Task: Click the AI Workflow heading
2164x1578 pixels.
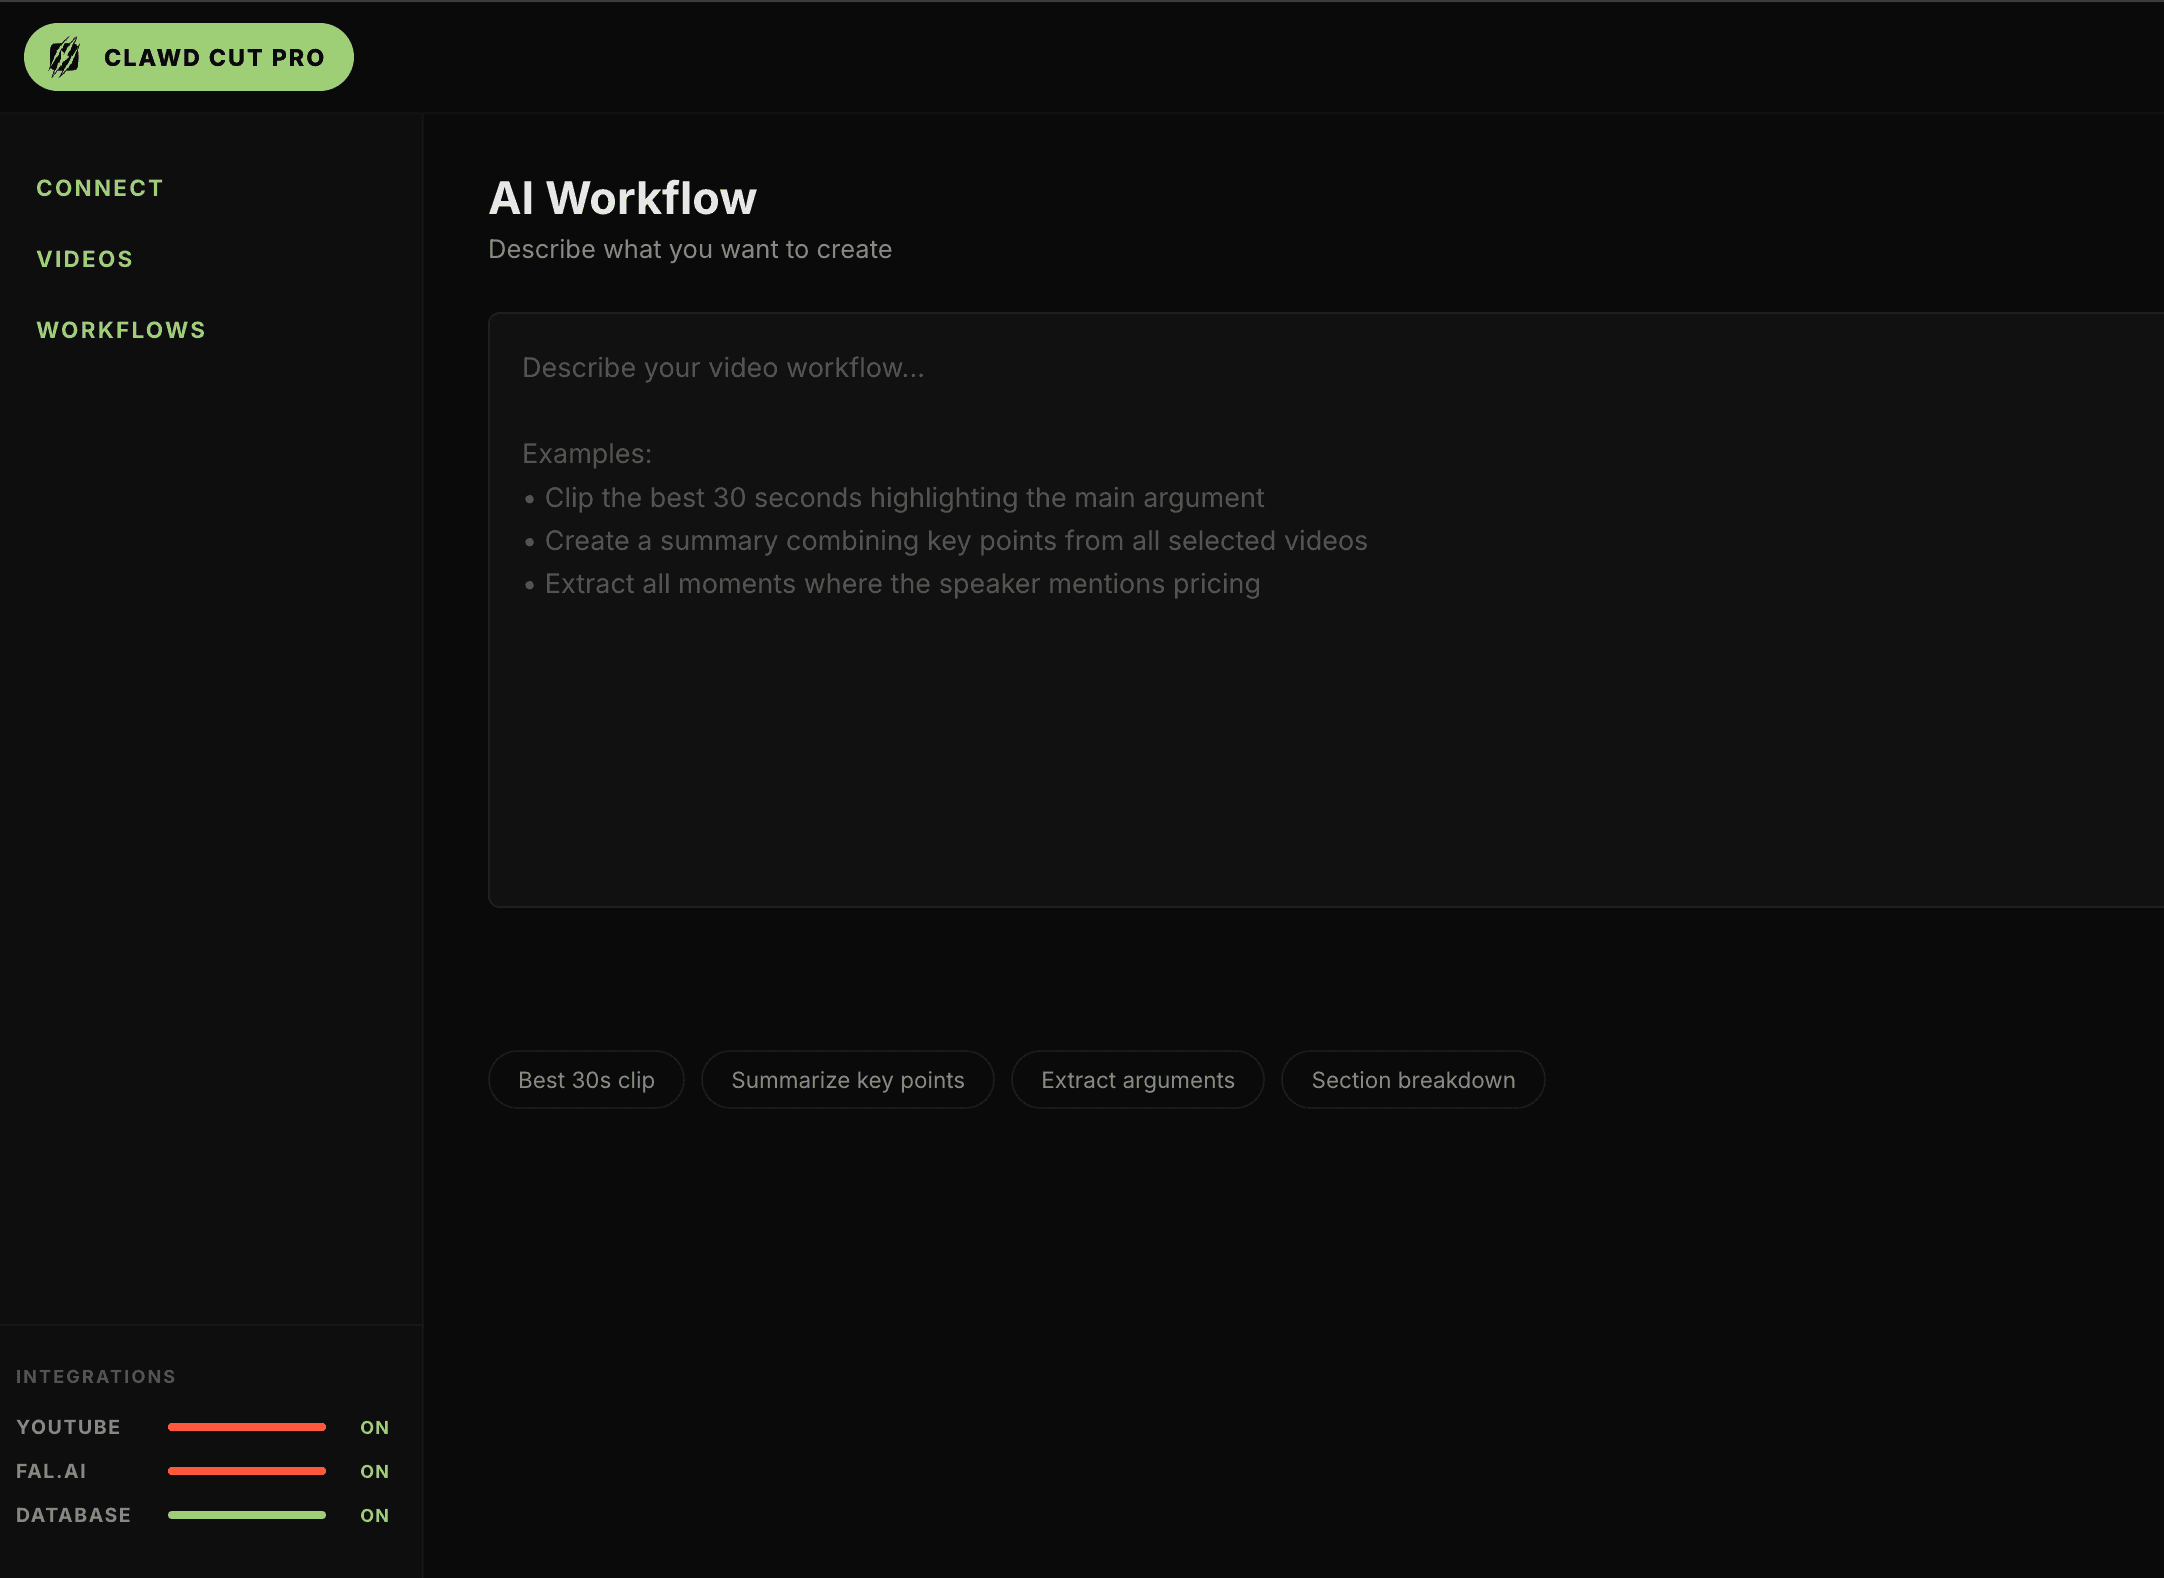Action: (622, 198)
